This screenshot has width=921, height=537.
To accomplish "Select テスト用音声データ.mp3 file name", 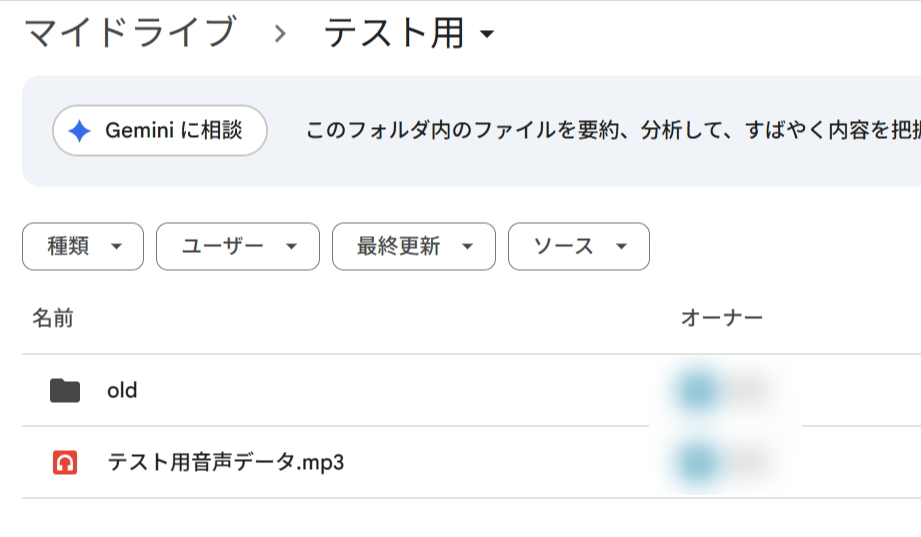I will click(x=226, y=462).
